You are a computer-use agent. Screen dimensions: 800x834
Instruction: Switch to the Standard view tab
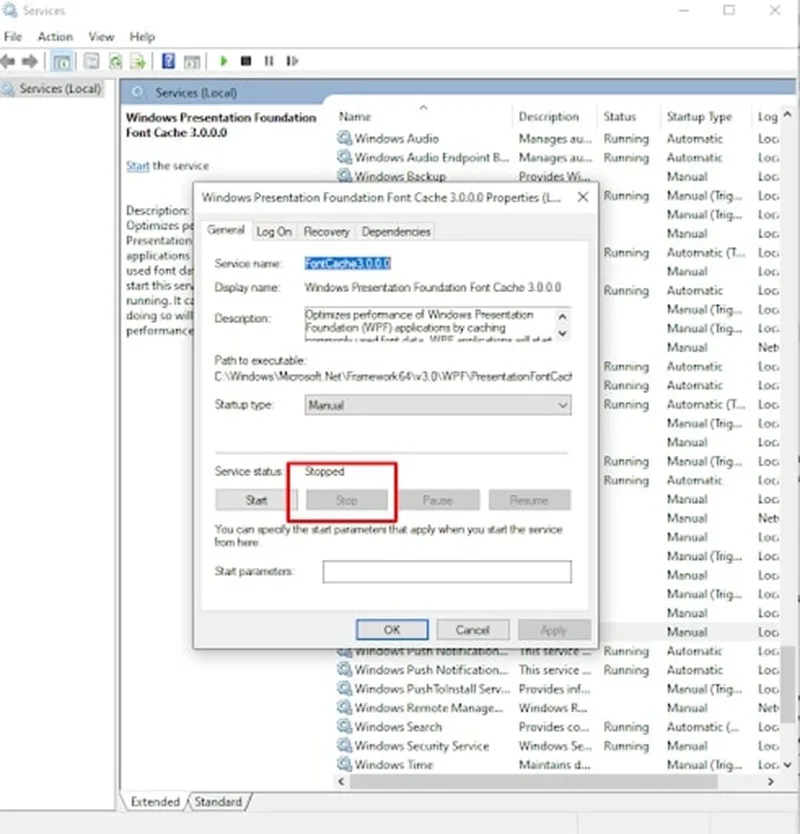[x=218, y=802]
